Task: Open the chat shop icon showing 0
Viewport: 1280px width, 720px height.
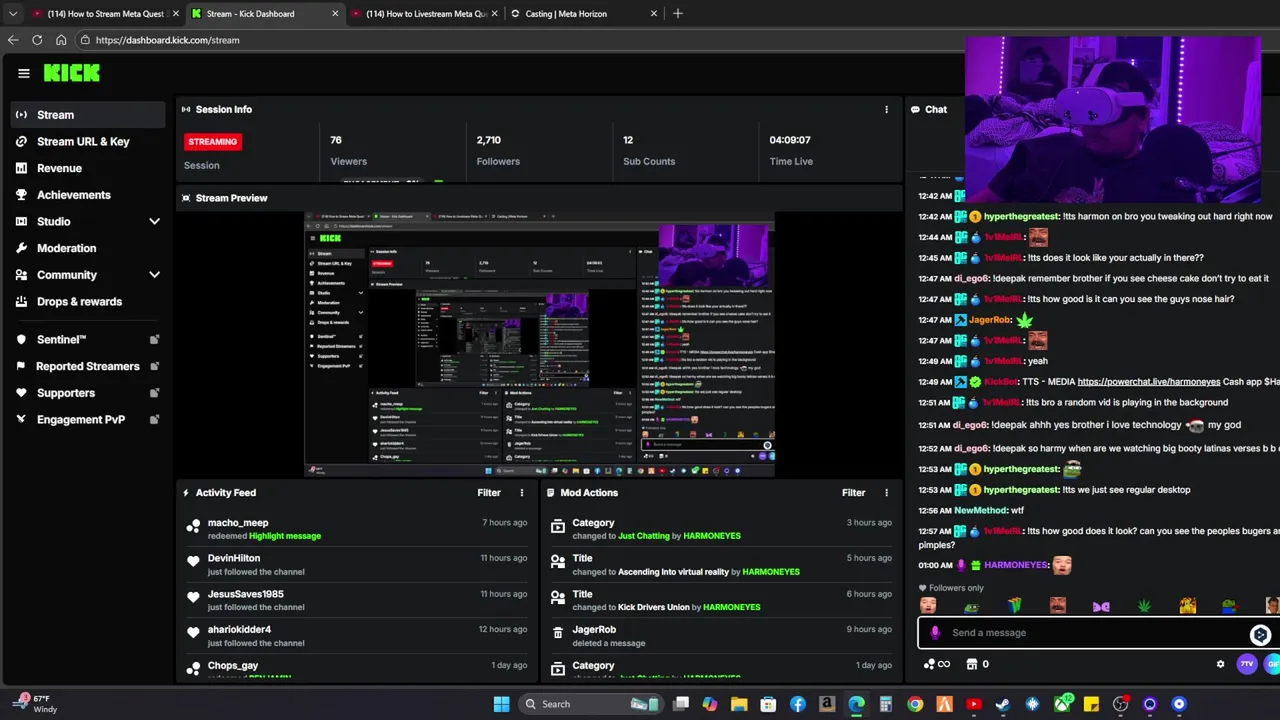Action: [978, 664]
